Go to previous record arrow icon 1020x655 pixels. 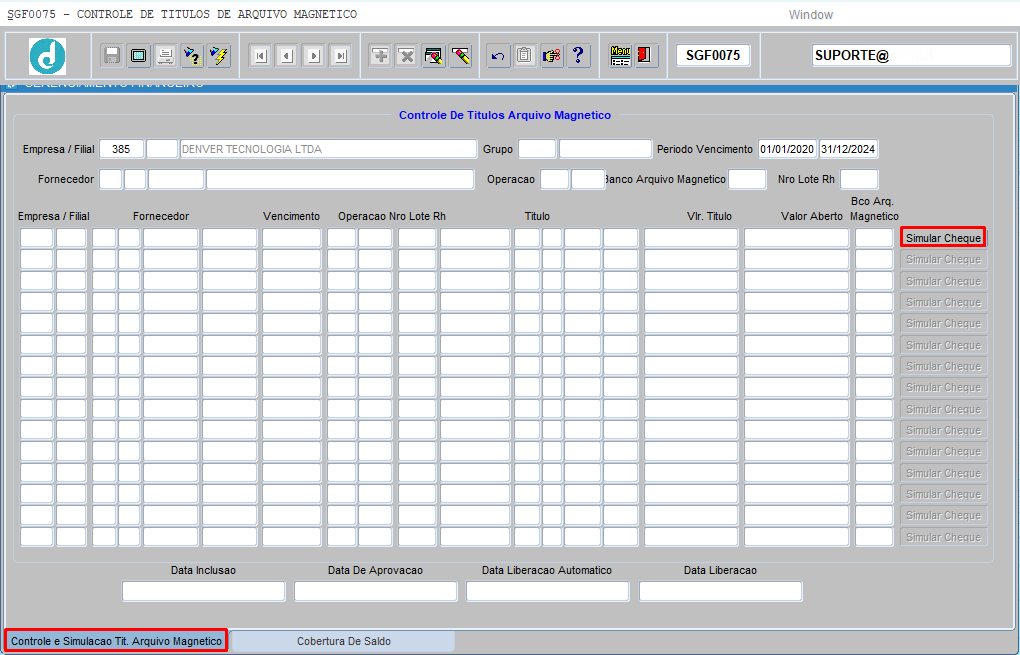[x=287, y=56]
